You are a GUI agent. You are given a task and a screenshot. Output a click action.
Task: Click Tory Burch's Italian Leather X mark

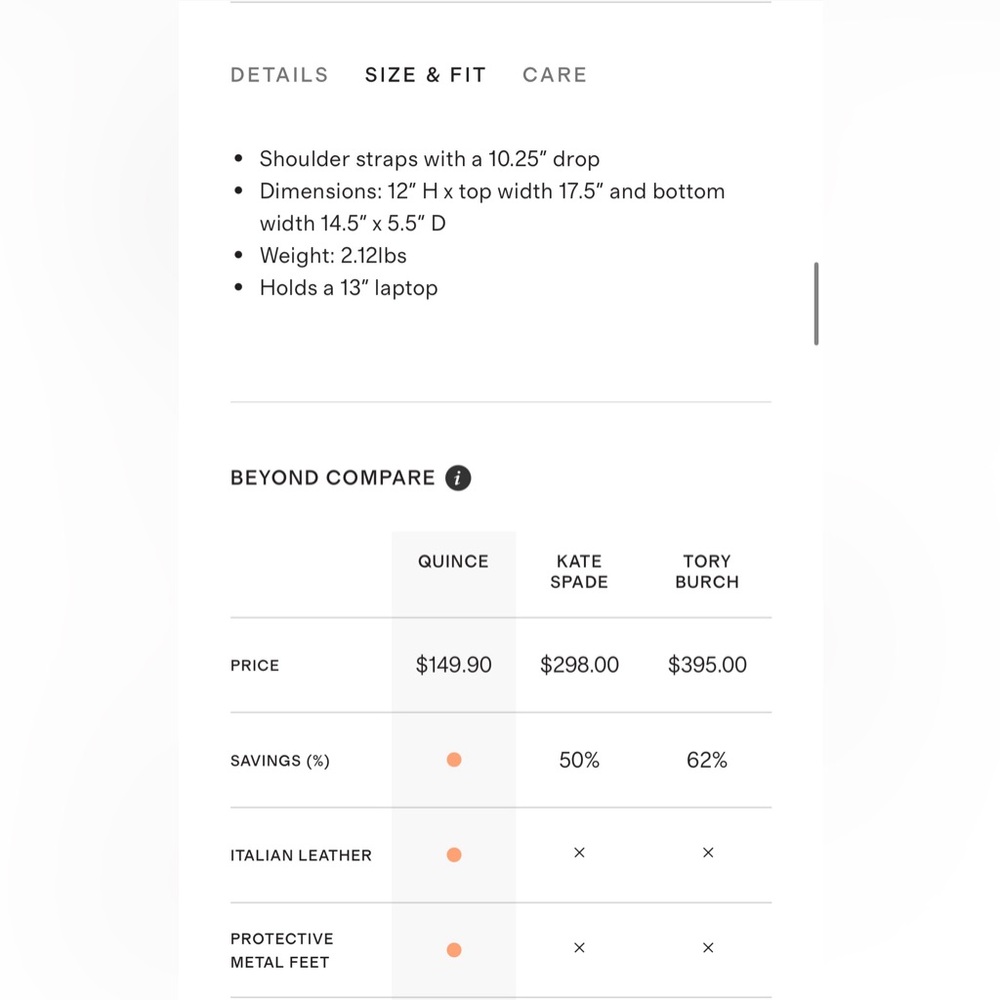(708, 853)
